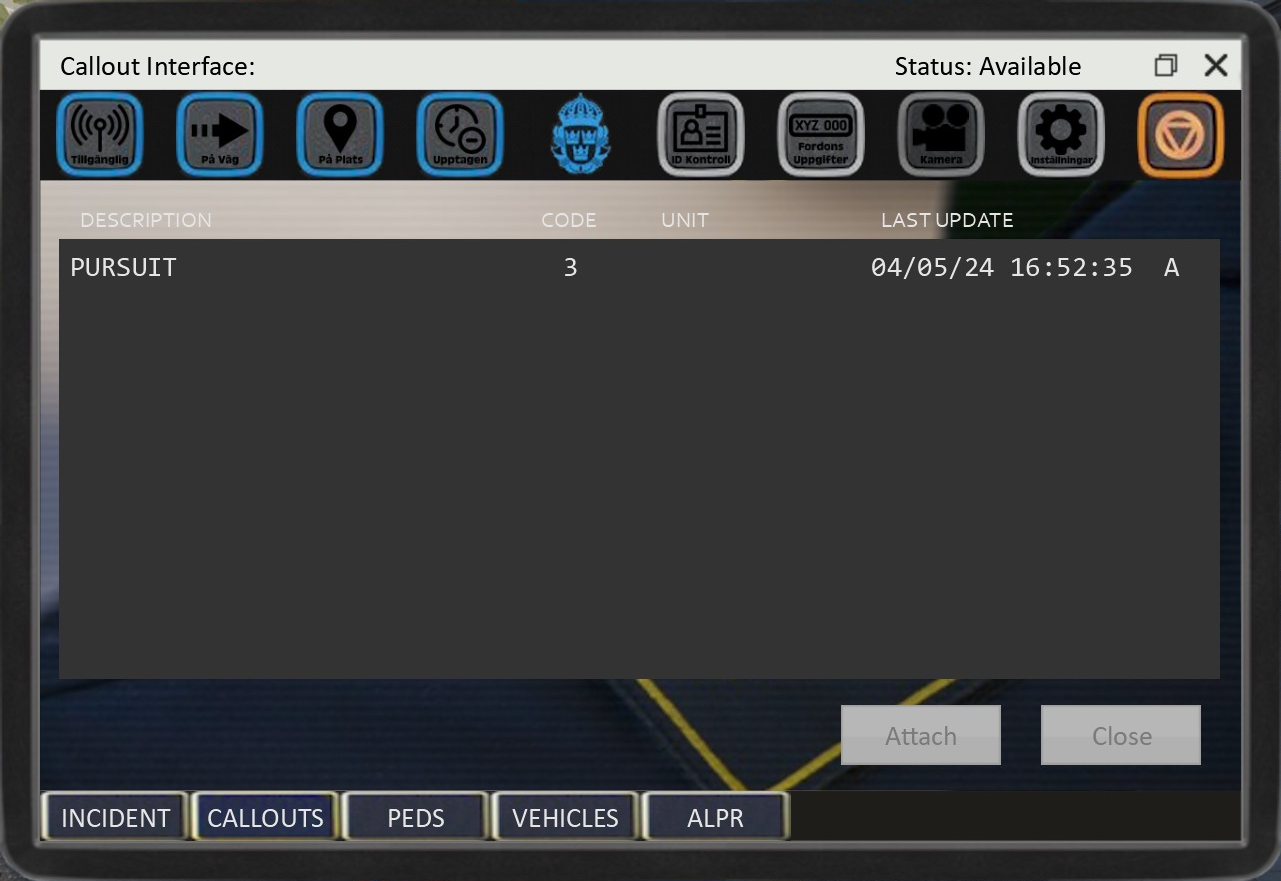Open the PEDS tab
Screen dimensions: 1281x881
(x=415, y=817)
